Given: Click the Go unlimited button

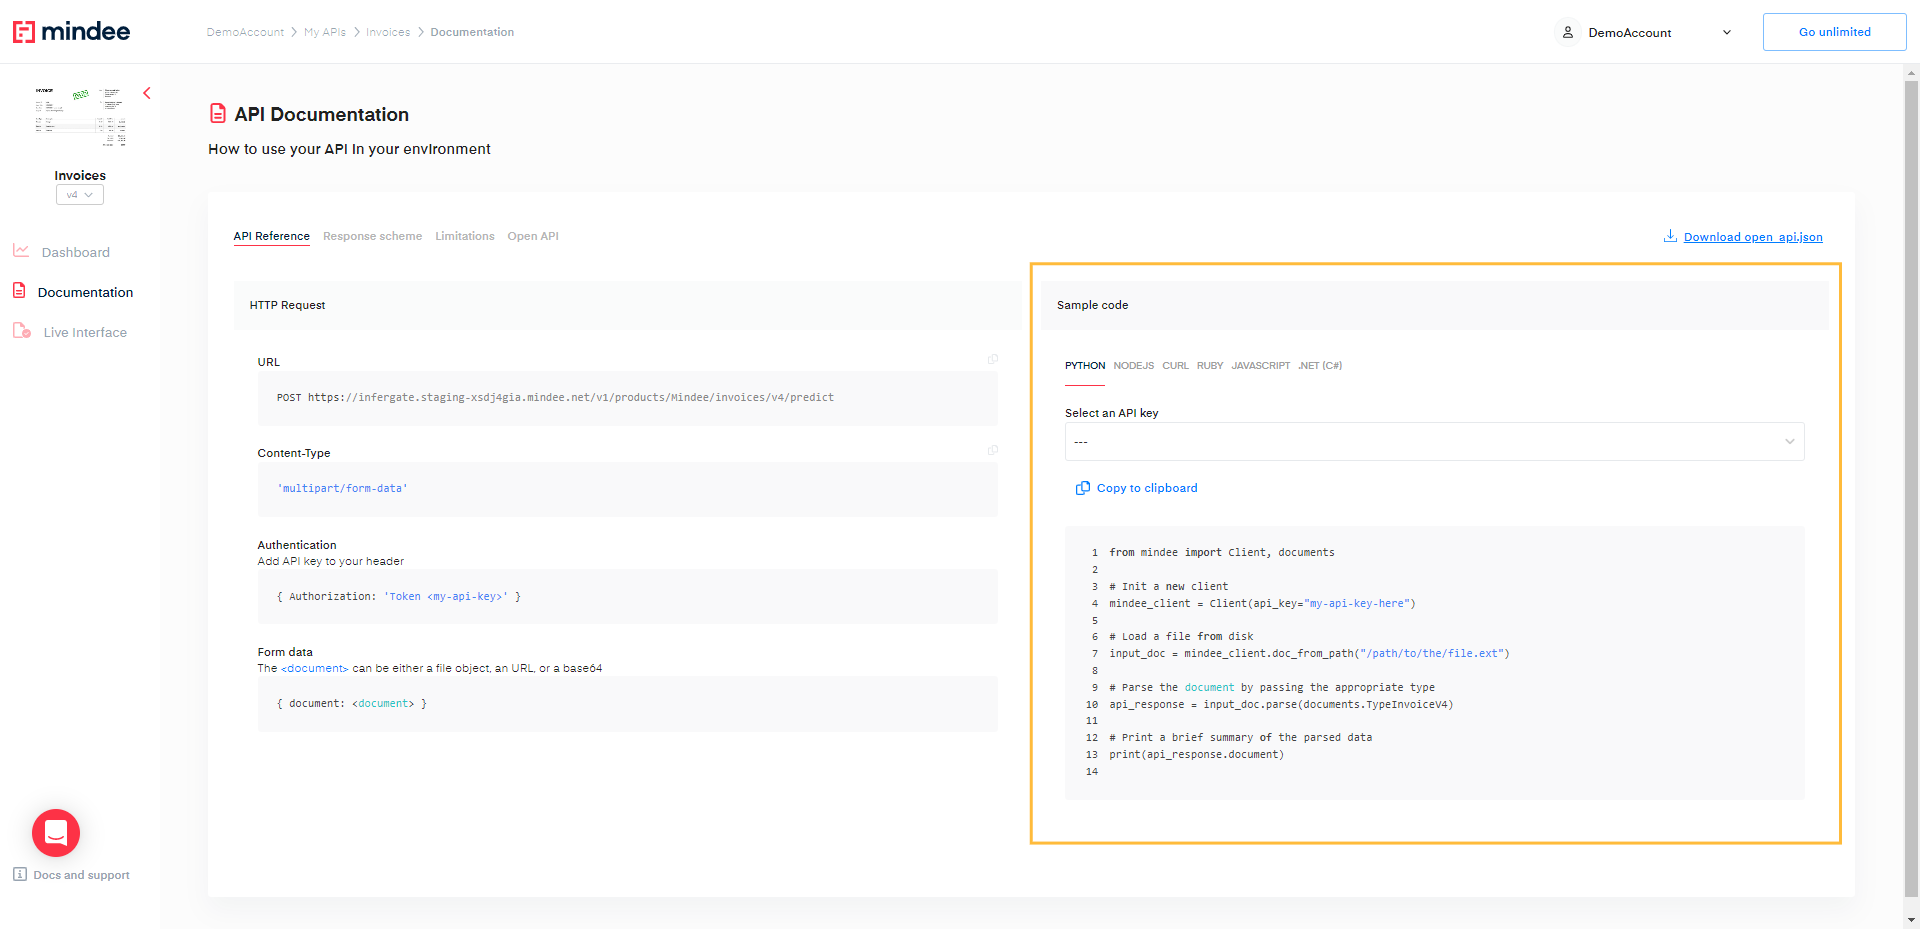Looking at the screenshot, I should point(1834,32).
